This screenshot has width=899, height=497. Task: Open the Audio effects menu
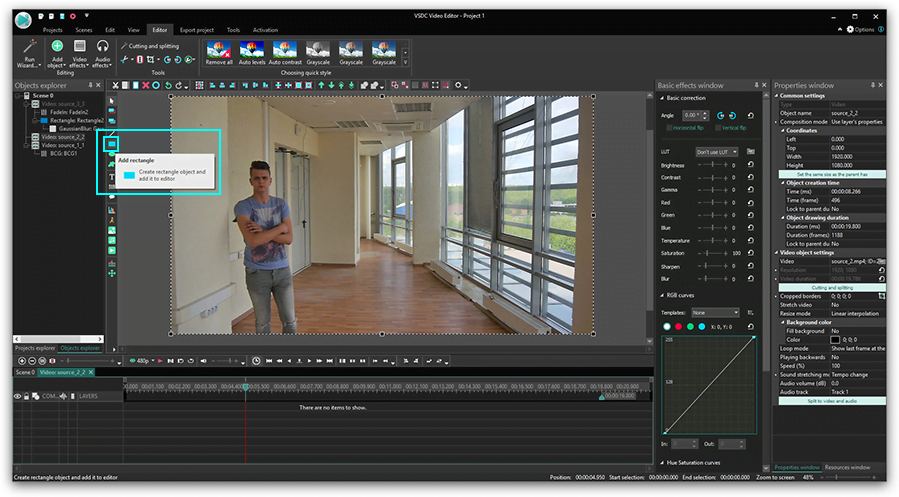103,53
